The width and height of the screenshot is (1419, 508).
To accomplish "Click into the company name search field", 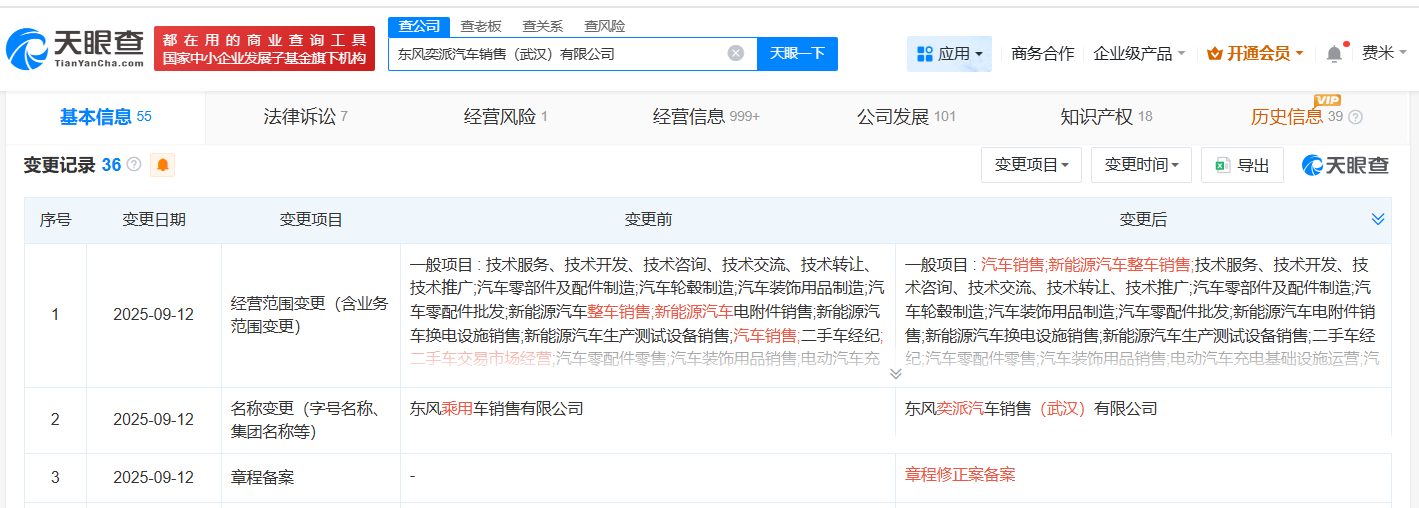I will [555, 54].
